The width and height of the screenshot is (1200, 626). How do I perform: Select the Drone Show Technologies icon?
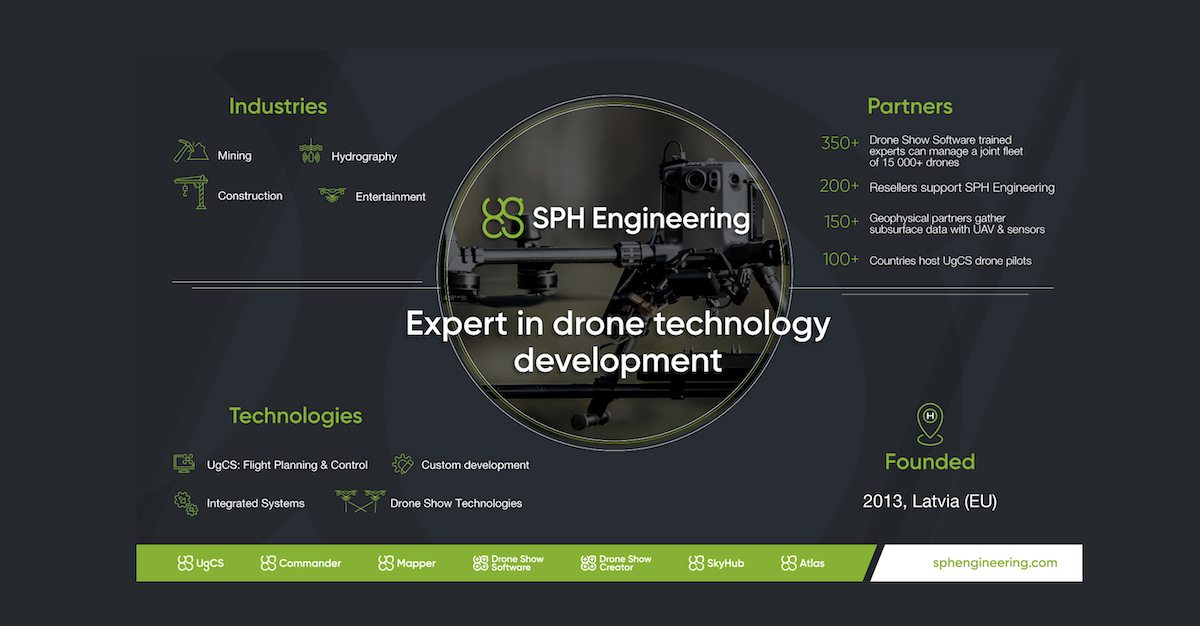(362, 500)
